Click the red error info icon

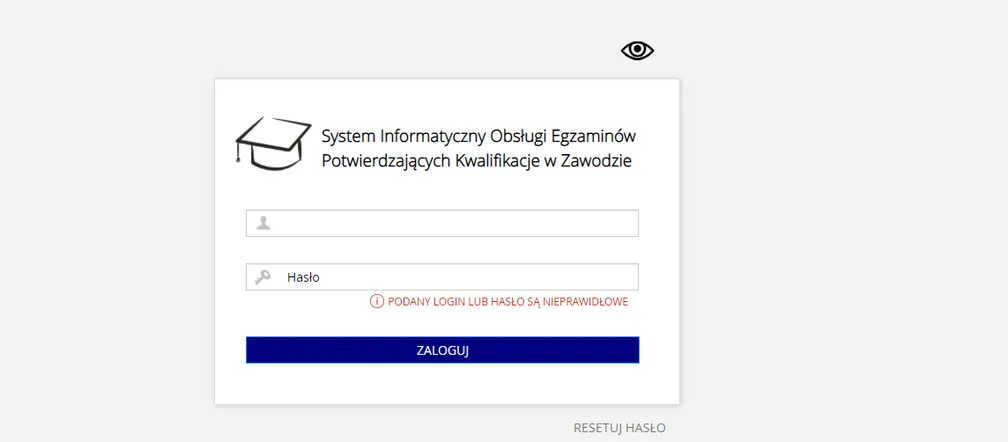(x=377, y=301)
